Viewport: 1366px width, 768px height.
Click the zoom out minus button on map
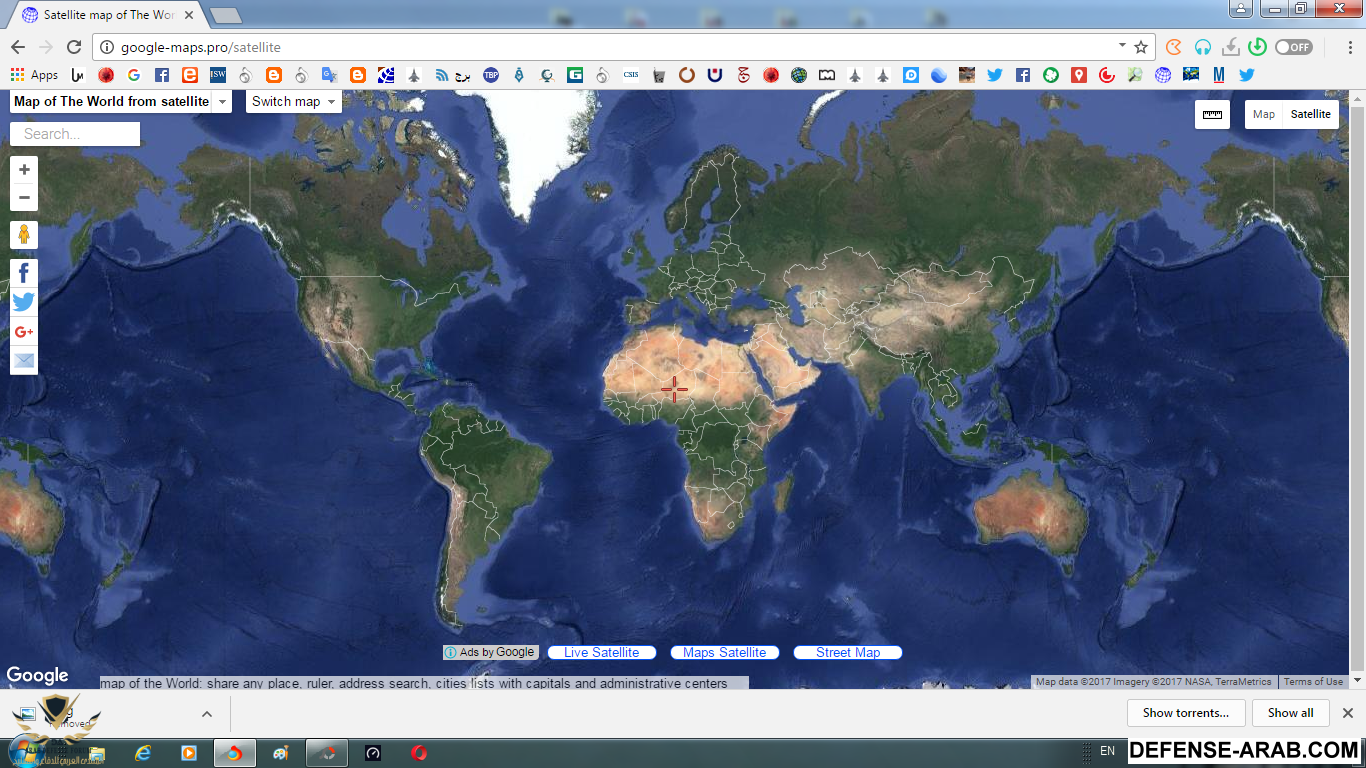pyautogui.click(x=24, y=197)
